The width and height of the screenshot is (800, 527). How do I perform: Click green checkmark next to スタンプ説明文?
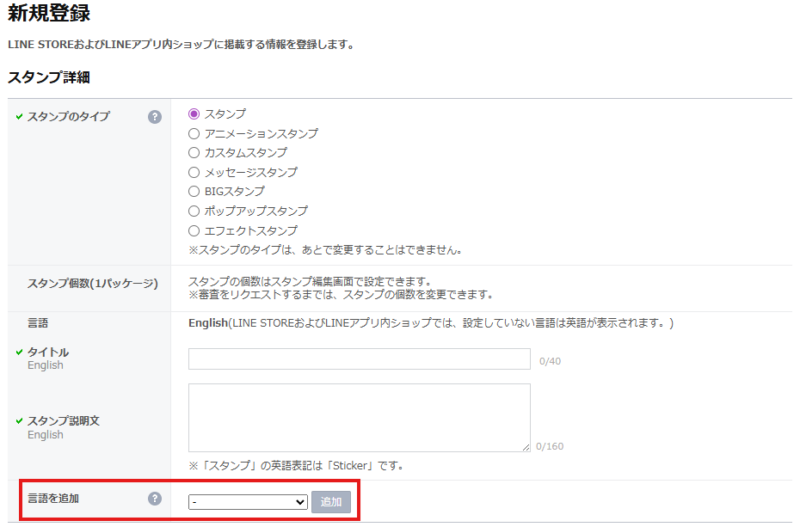point(19,422)
